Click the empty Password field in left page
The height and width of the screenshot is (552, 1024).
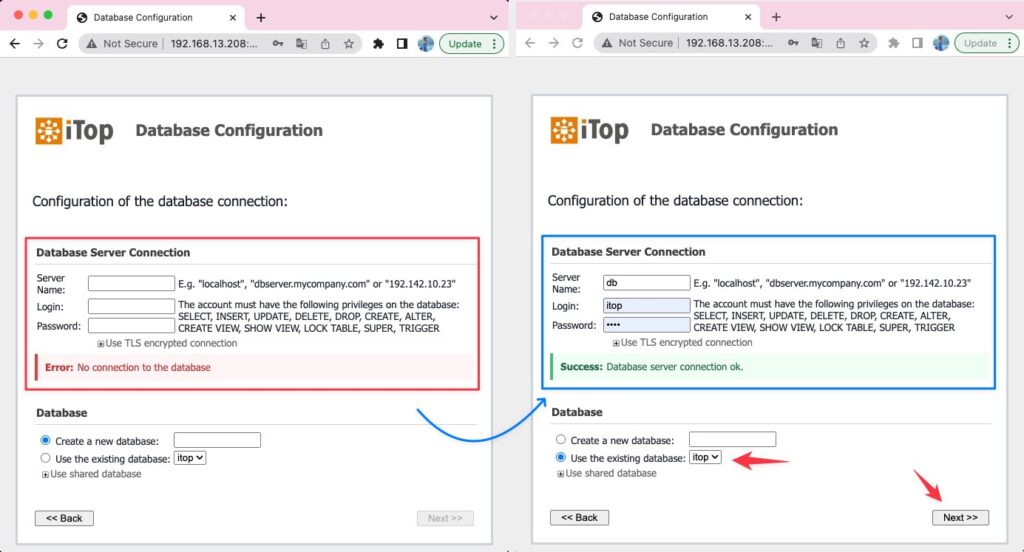[x=131, y=325]
